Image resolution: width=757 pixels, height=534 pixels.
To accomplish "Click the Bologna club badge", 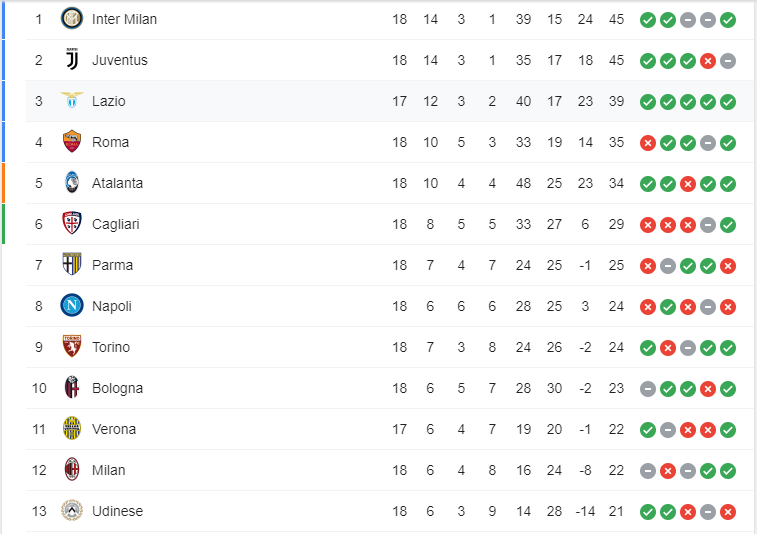I will click(x=71, y=388).
